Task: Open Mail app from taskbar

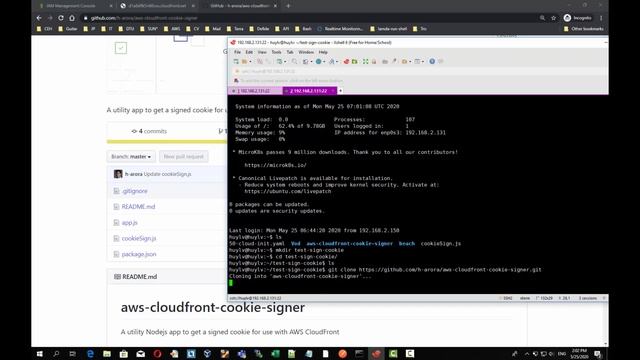Action: [x=140, y=354]
